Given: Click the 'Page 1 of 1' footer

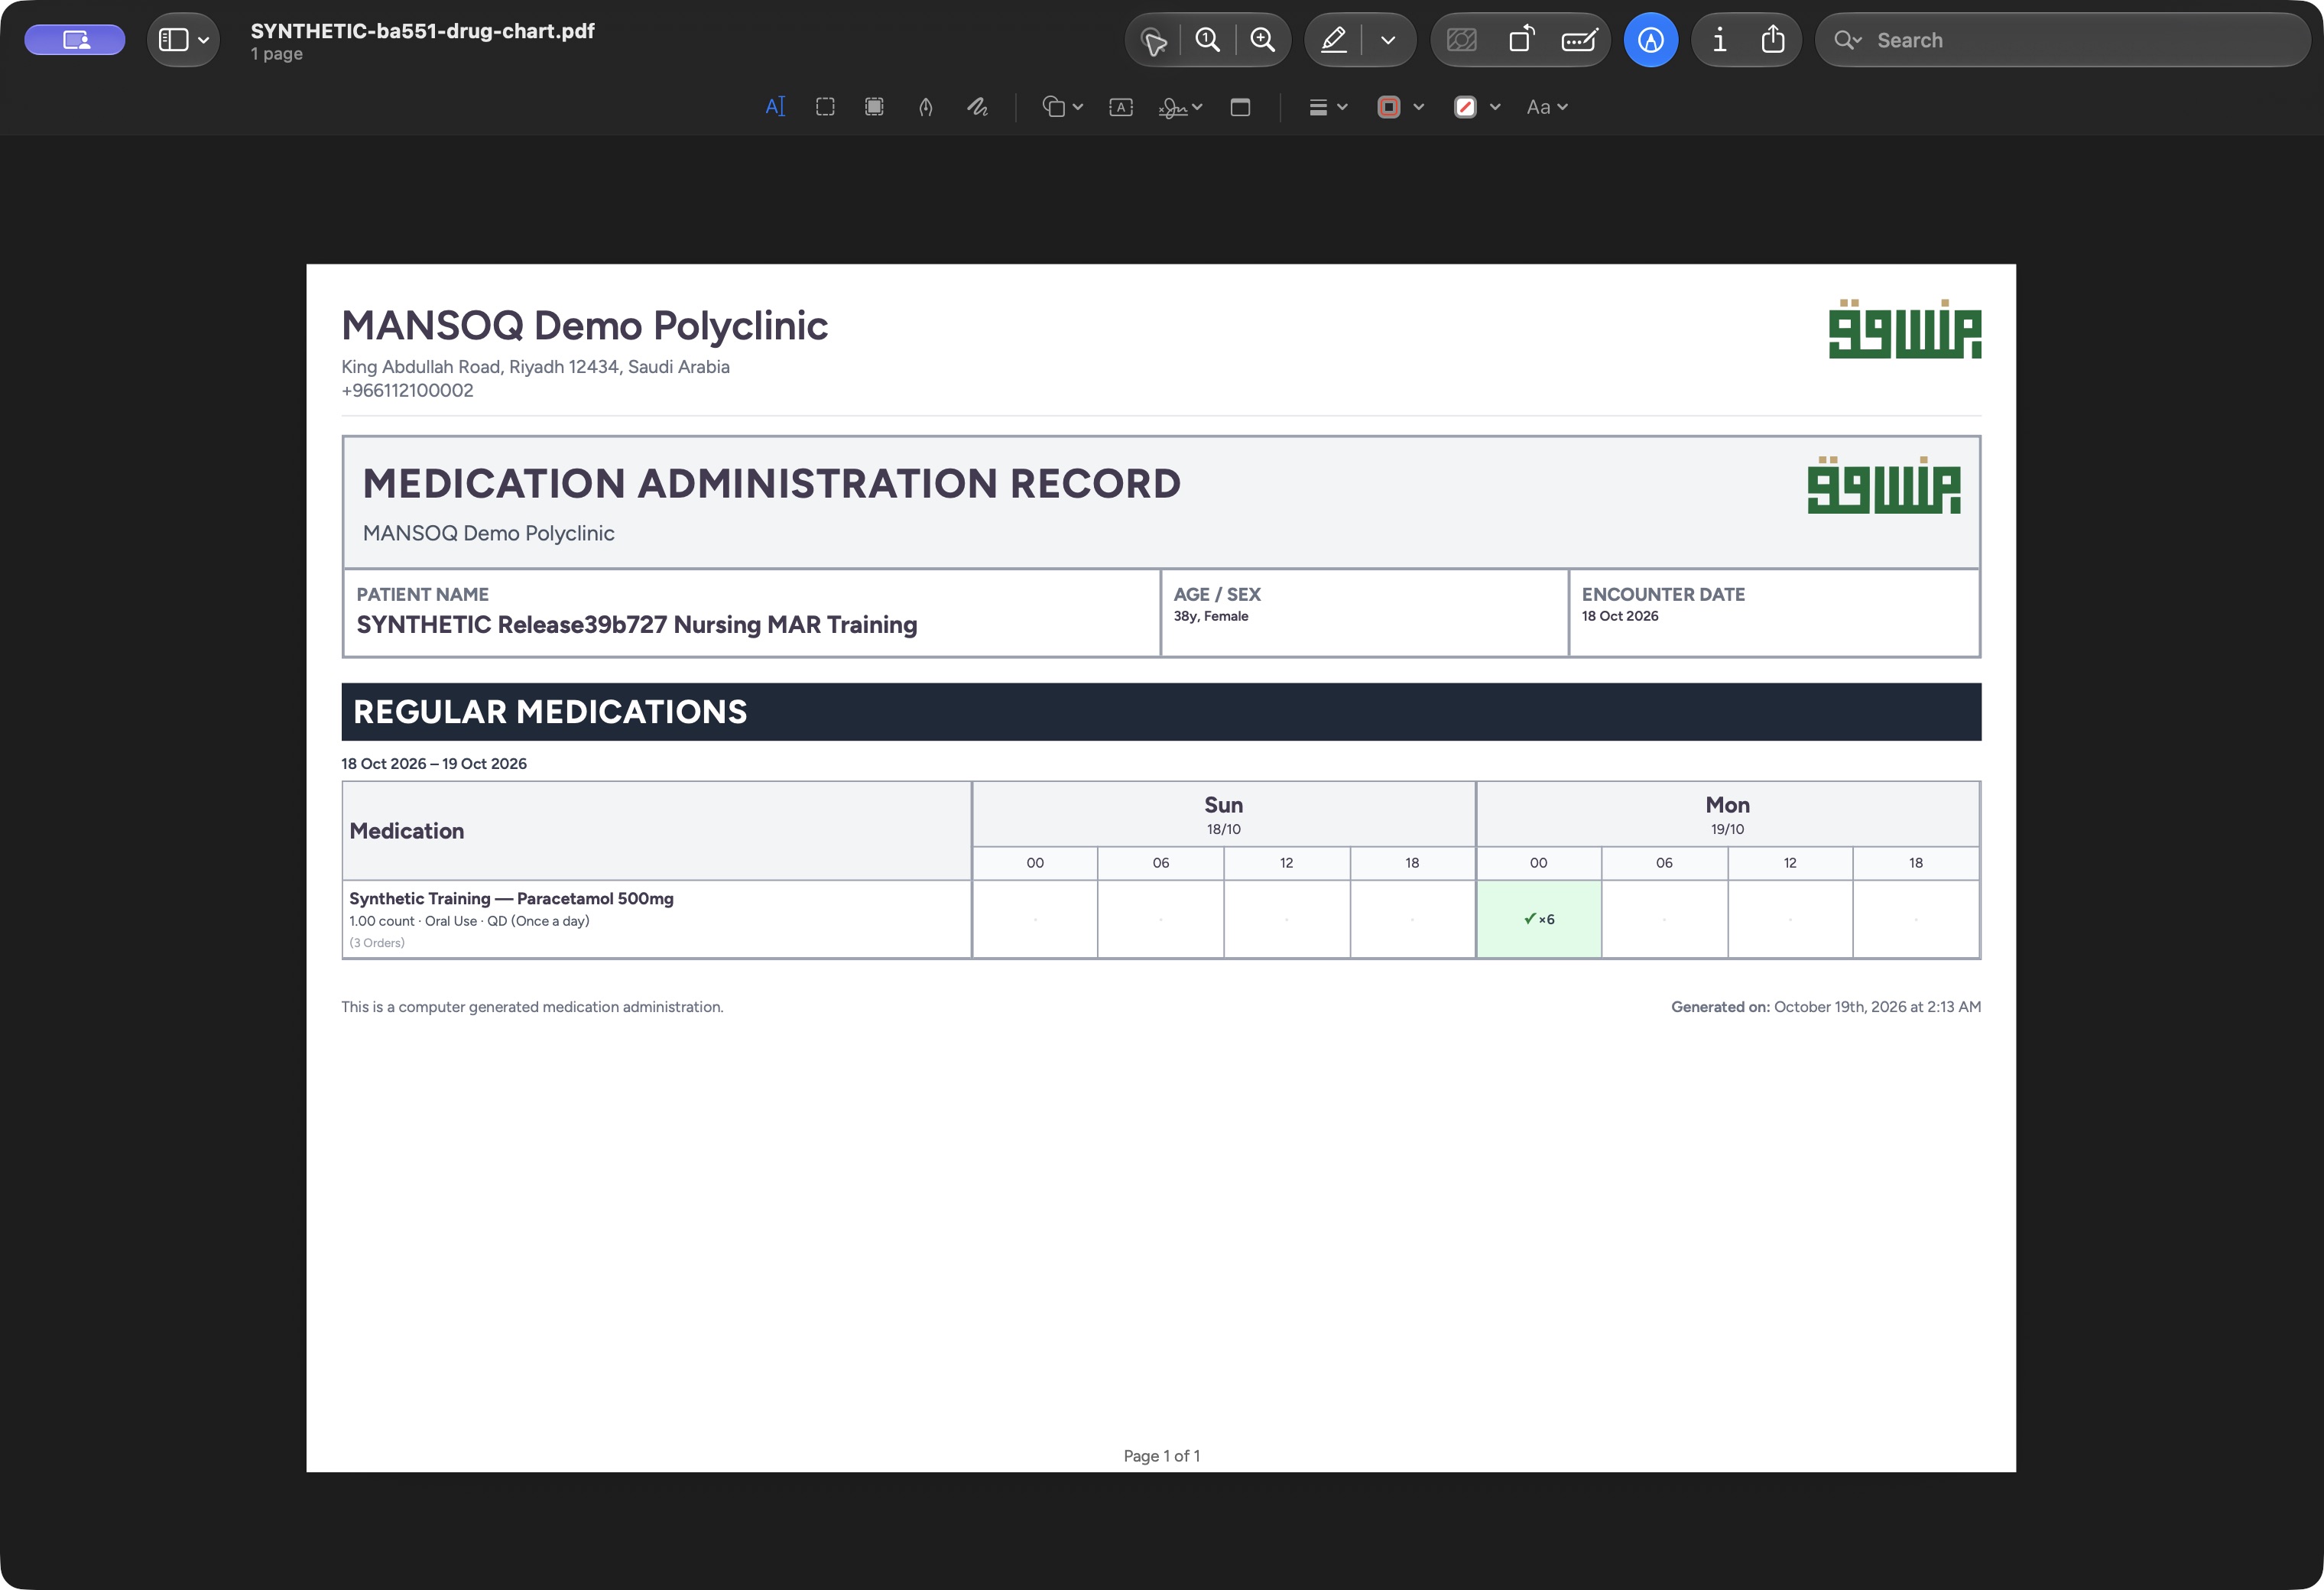Looking at the screenshot, I should (1161, 1456).
